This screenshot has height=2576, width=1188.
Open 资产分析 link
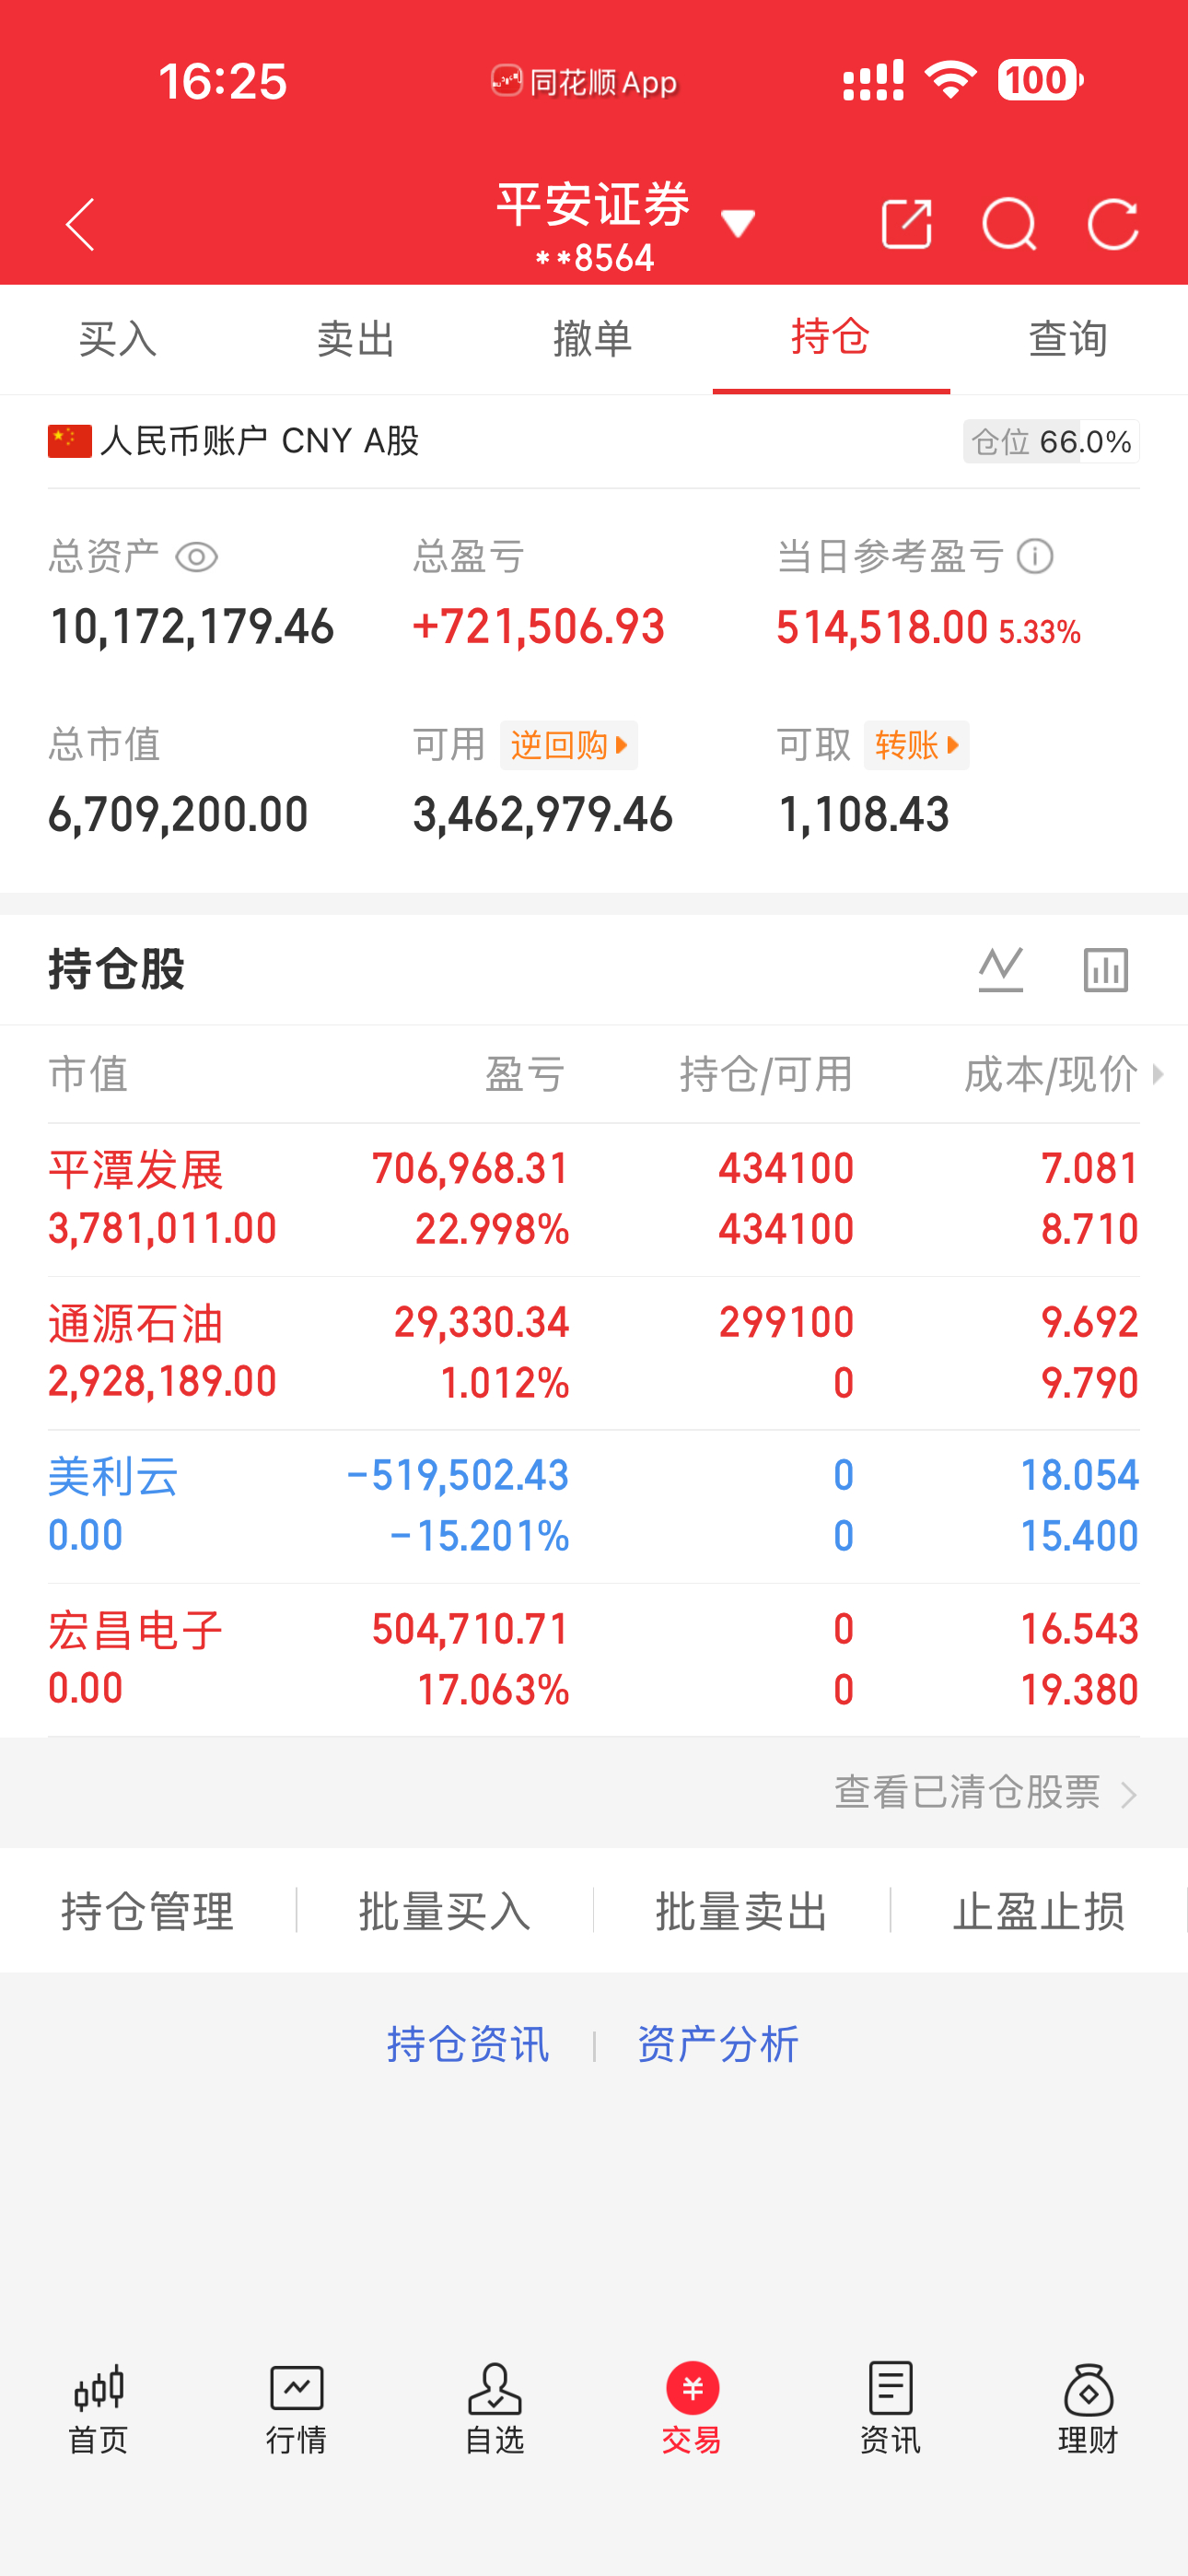pos(718,2044)
